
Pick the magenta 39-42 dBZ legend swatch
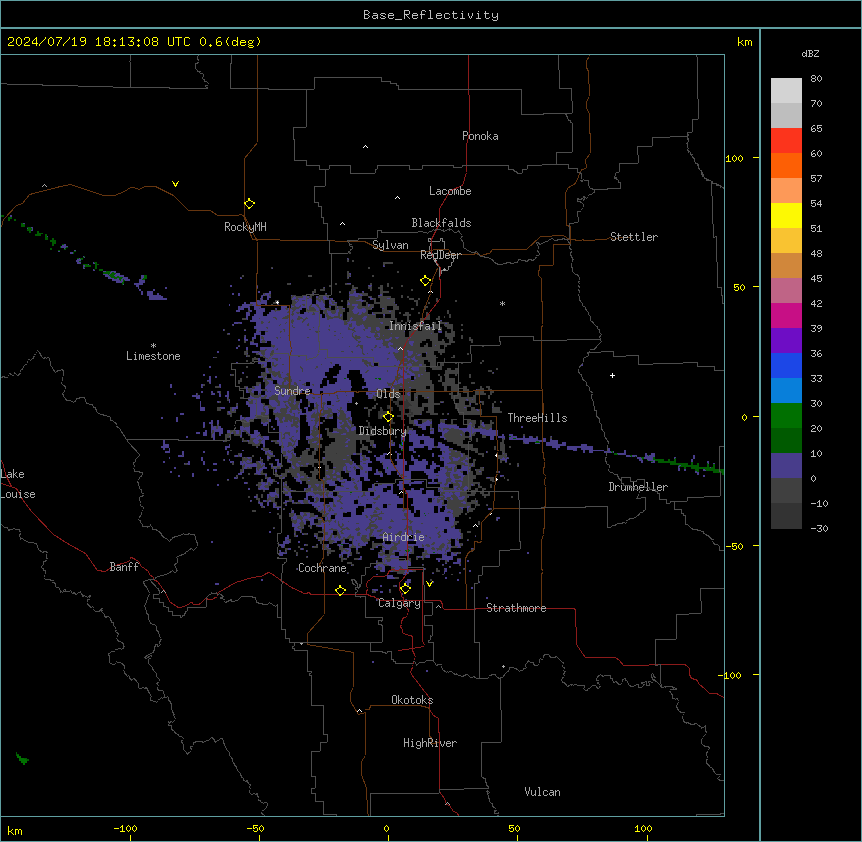coord(786,315)
